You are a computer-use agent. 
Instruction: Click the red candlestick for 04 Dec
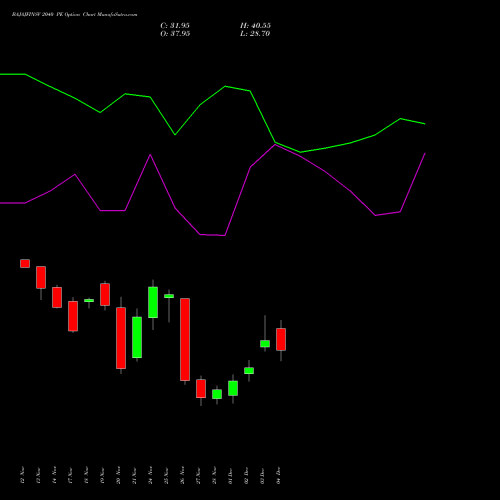pos(281,339)
